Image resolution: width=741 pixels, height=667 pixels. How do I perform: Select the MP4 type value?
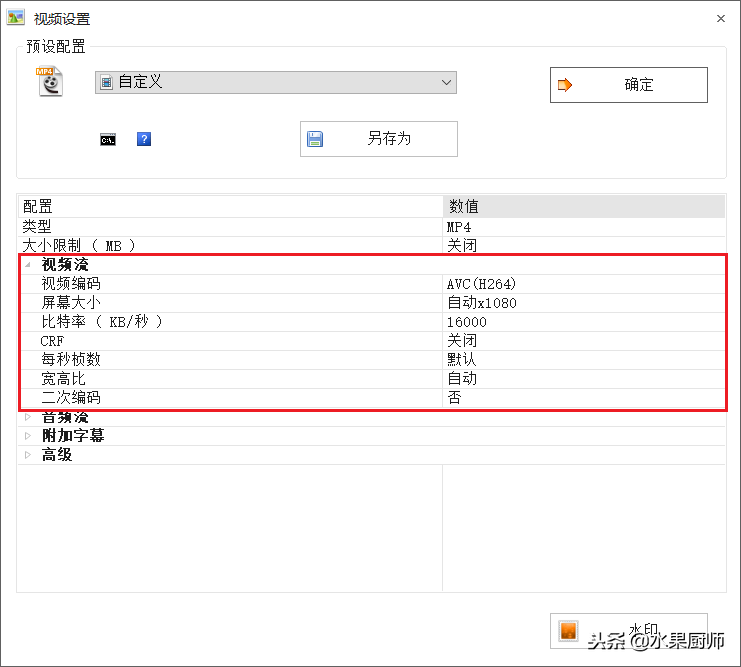click(459, 227)
